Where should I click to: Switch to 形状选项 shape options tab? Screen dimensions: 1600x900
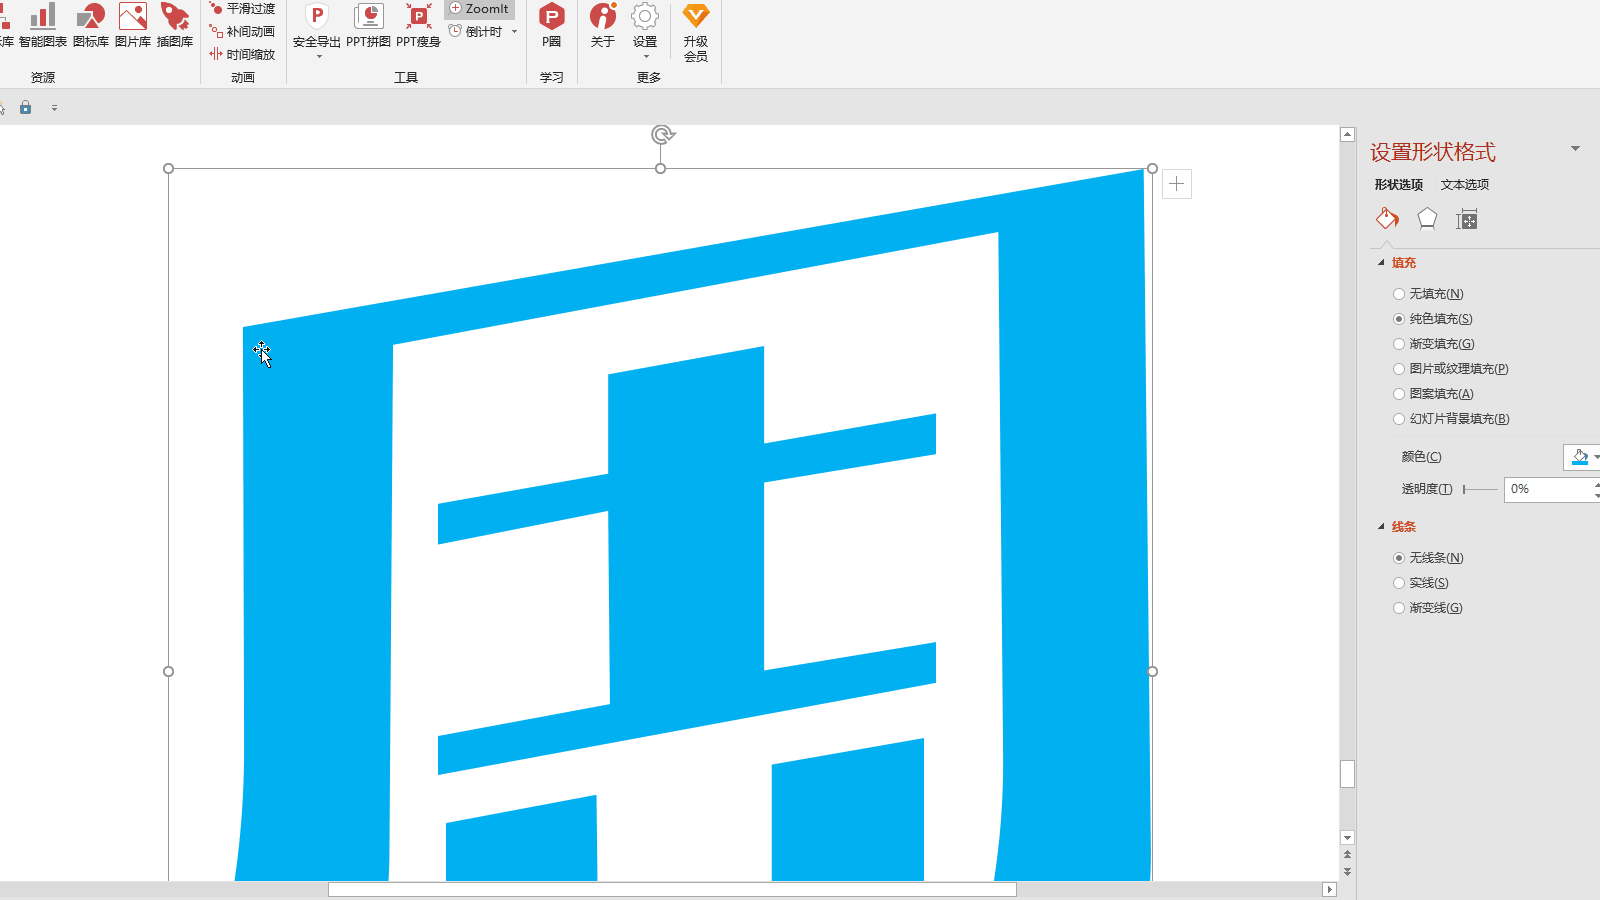tap(1398, 185)
